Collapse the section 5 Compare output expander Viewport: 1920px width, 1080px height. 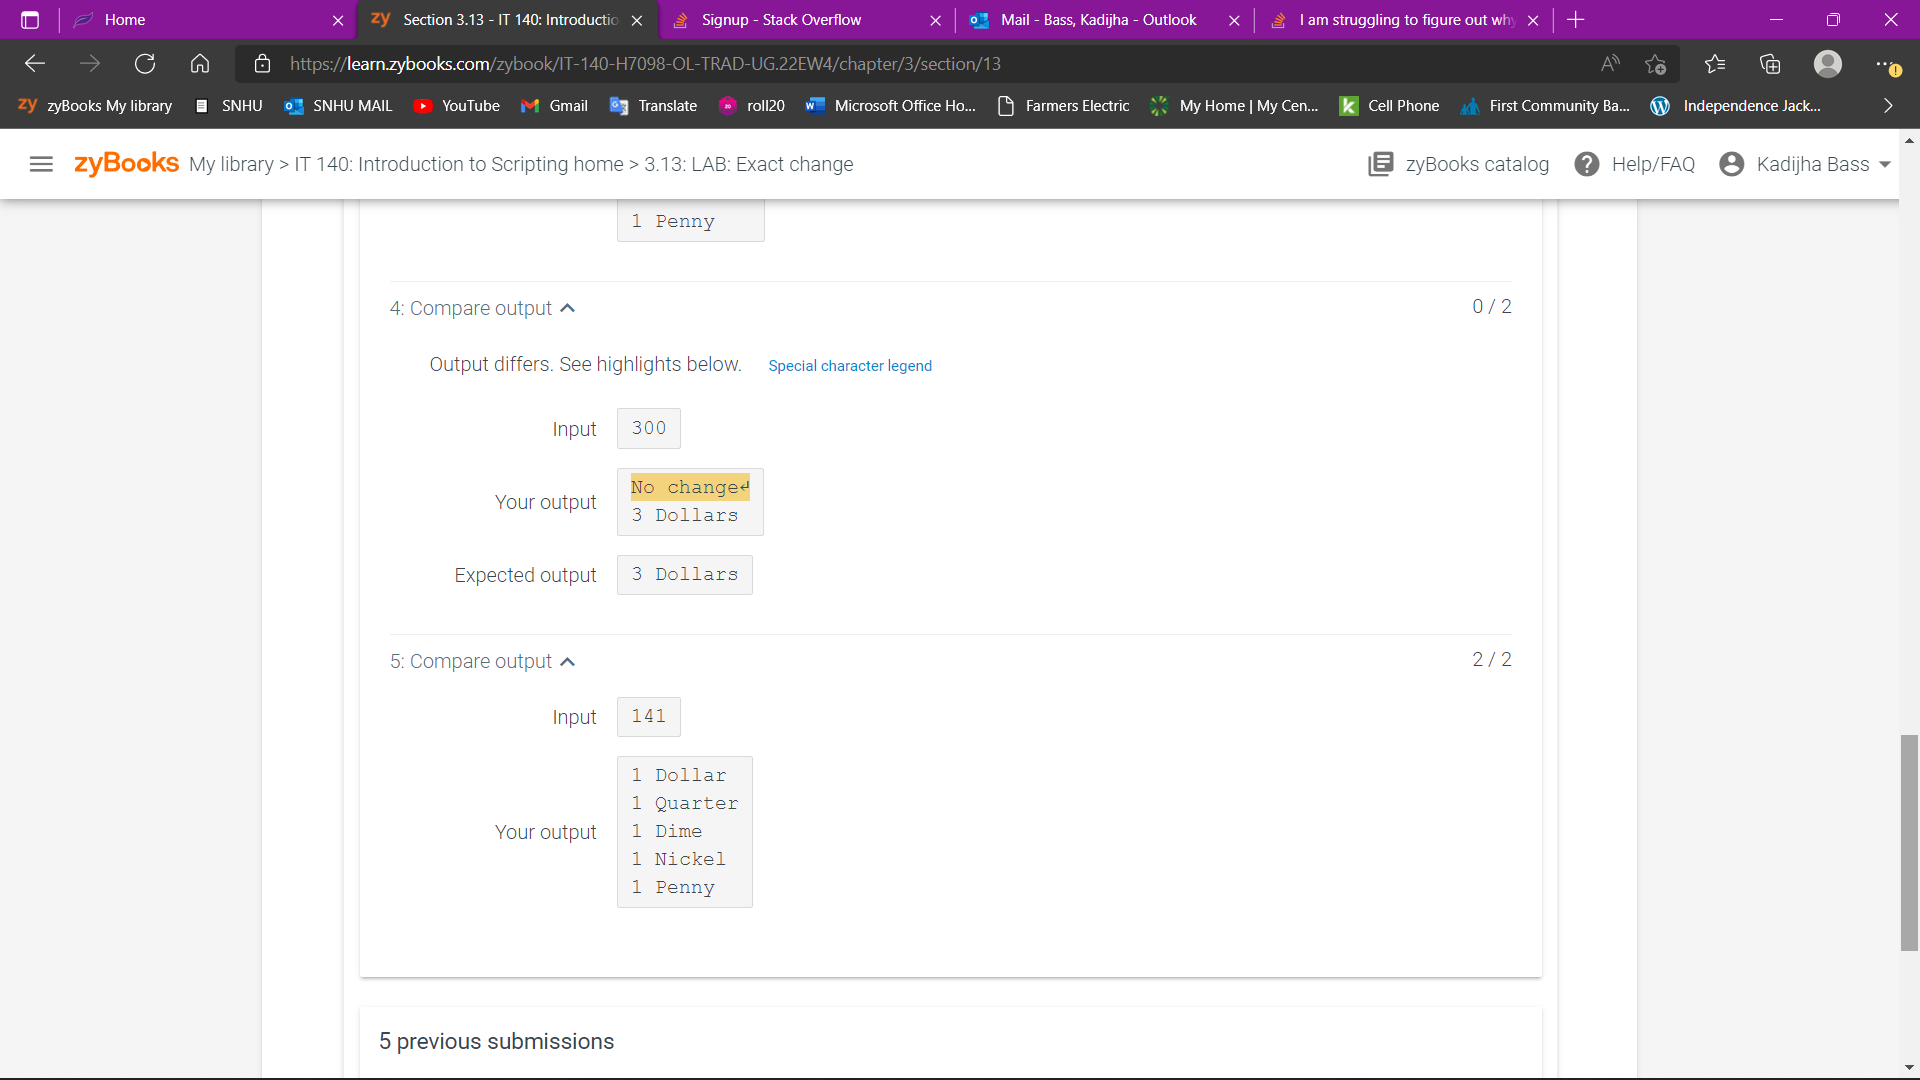(x=567, y=661)
